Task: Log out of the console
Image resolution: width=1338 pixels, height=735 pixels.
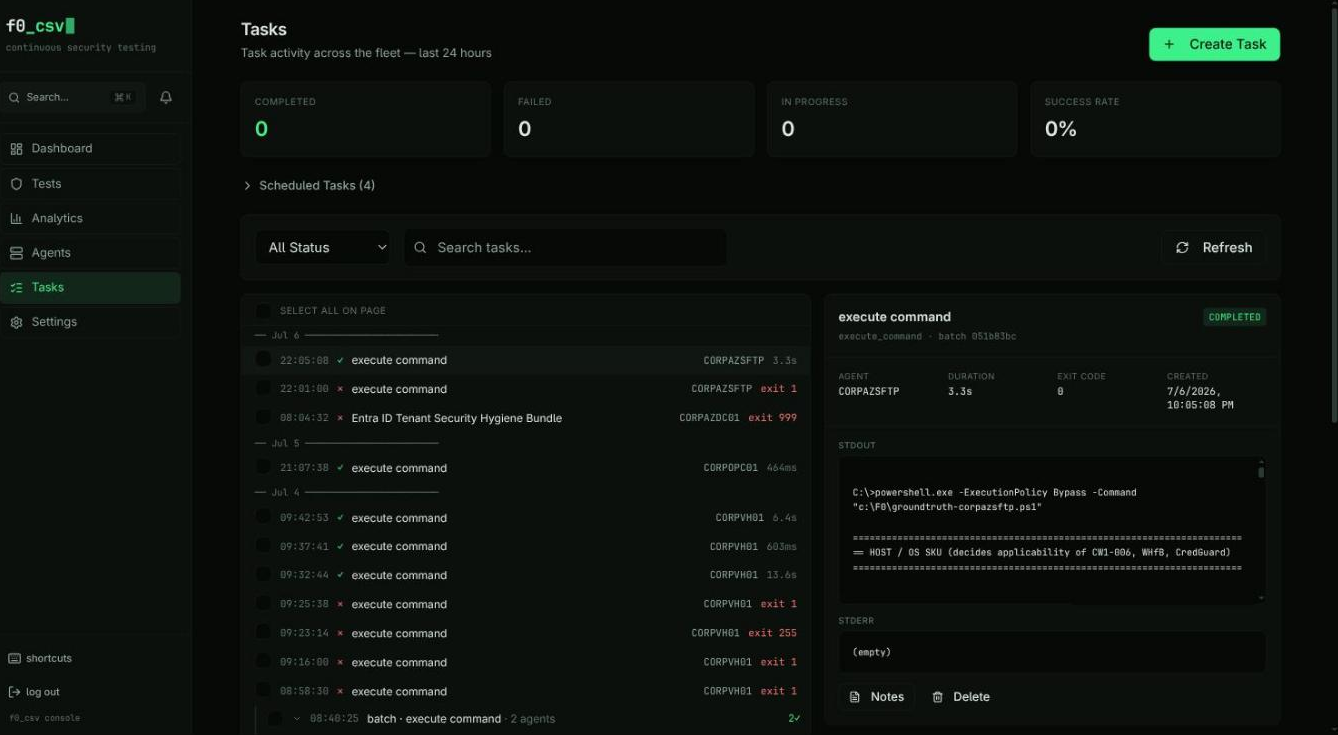Action: coord(34,692)
